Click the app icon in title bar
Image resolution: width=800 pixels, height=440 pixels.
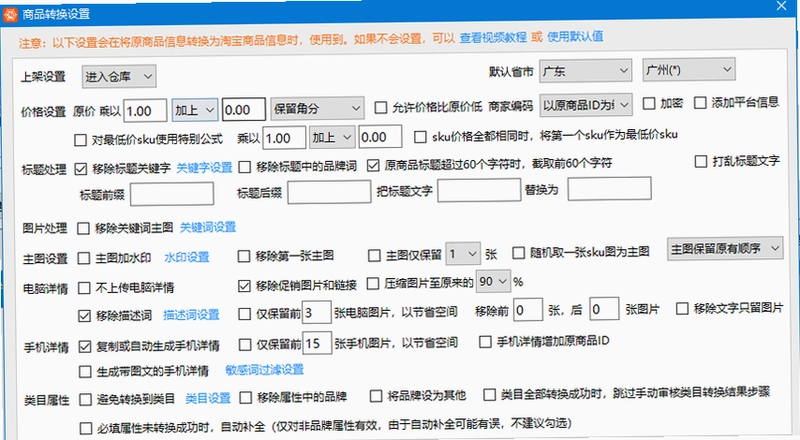point(10,14)
